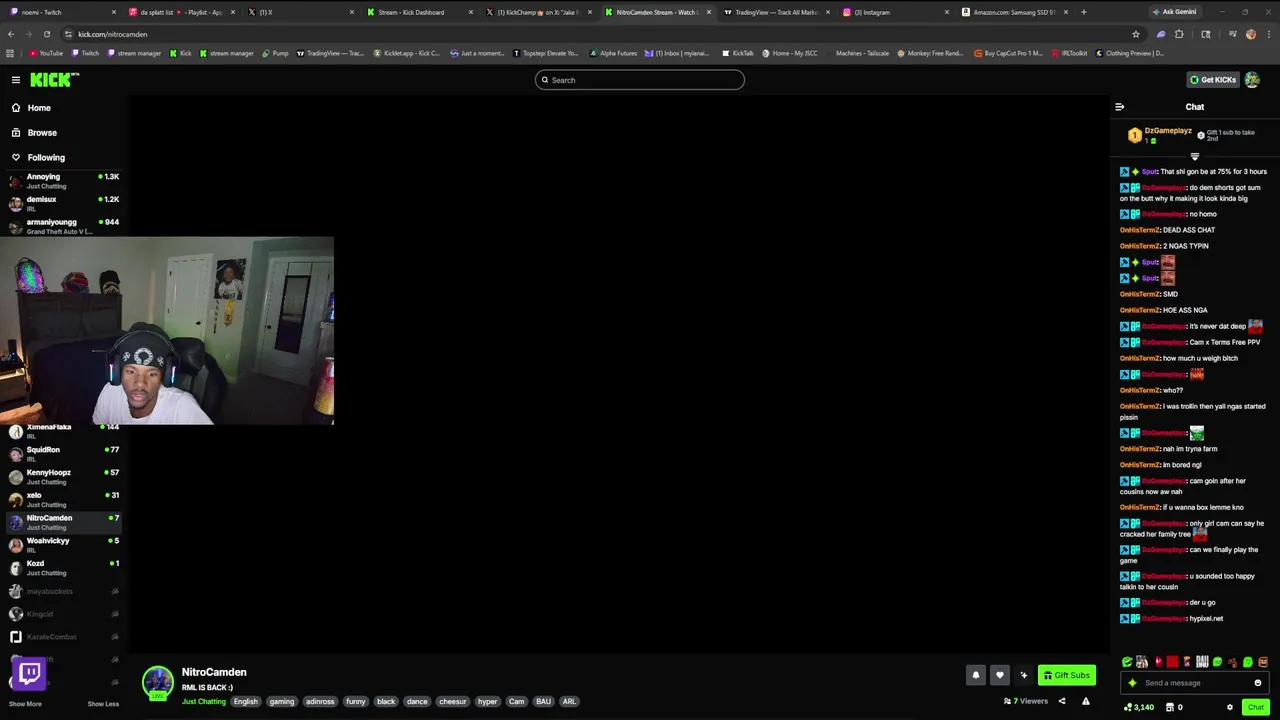Switch to the Amazon Samsung SSD tab
Image resolution: width=1280 pixels, height=720 pixels.
pyautogui.click(x=1015, y=12)
